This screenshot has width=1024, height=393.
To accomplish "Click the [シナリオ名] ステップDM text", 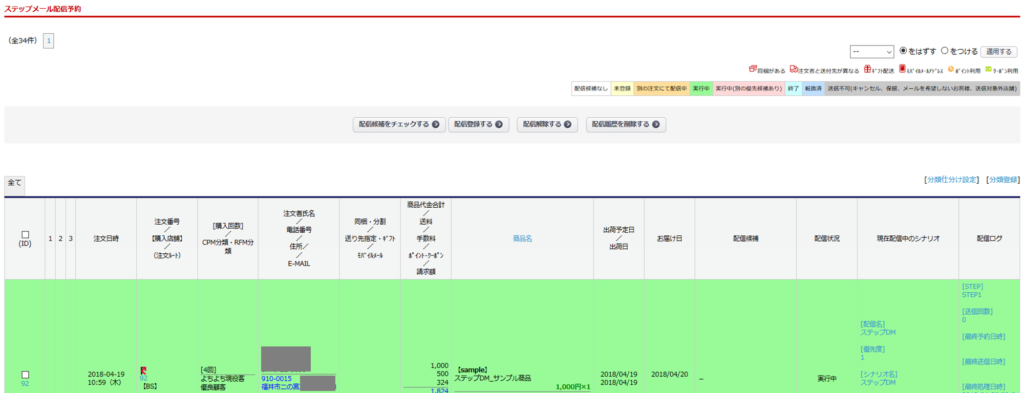I will [879, 379].
